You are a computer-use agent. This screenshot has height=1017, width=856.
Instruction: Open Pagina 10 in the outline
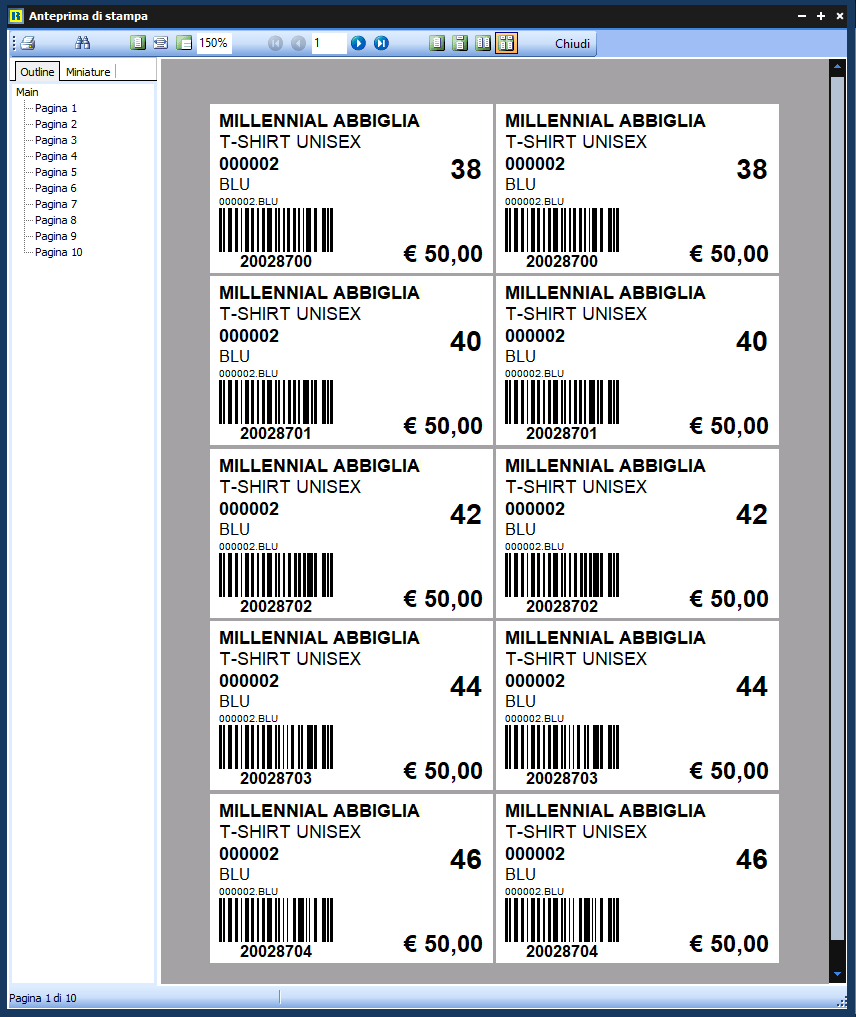tap(58, 252)
